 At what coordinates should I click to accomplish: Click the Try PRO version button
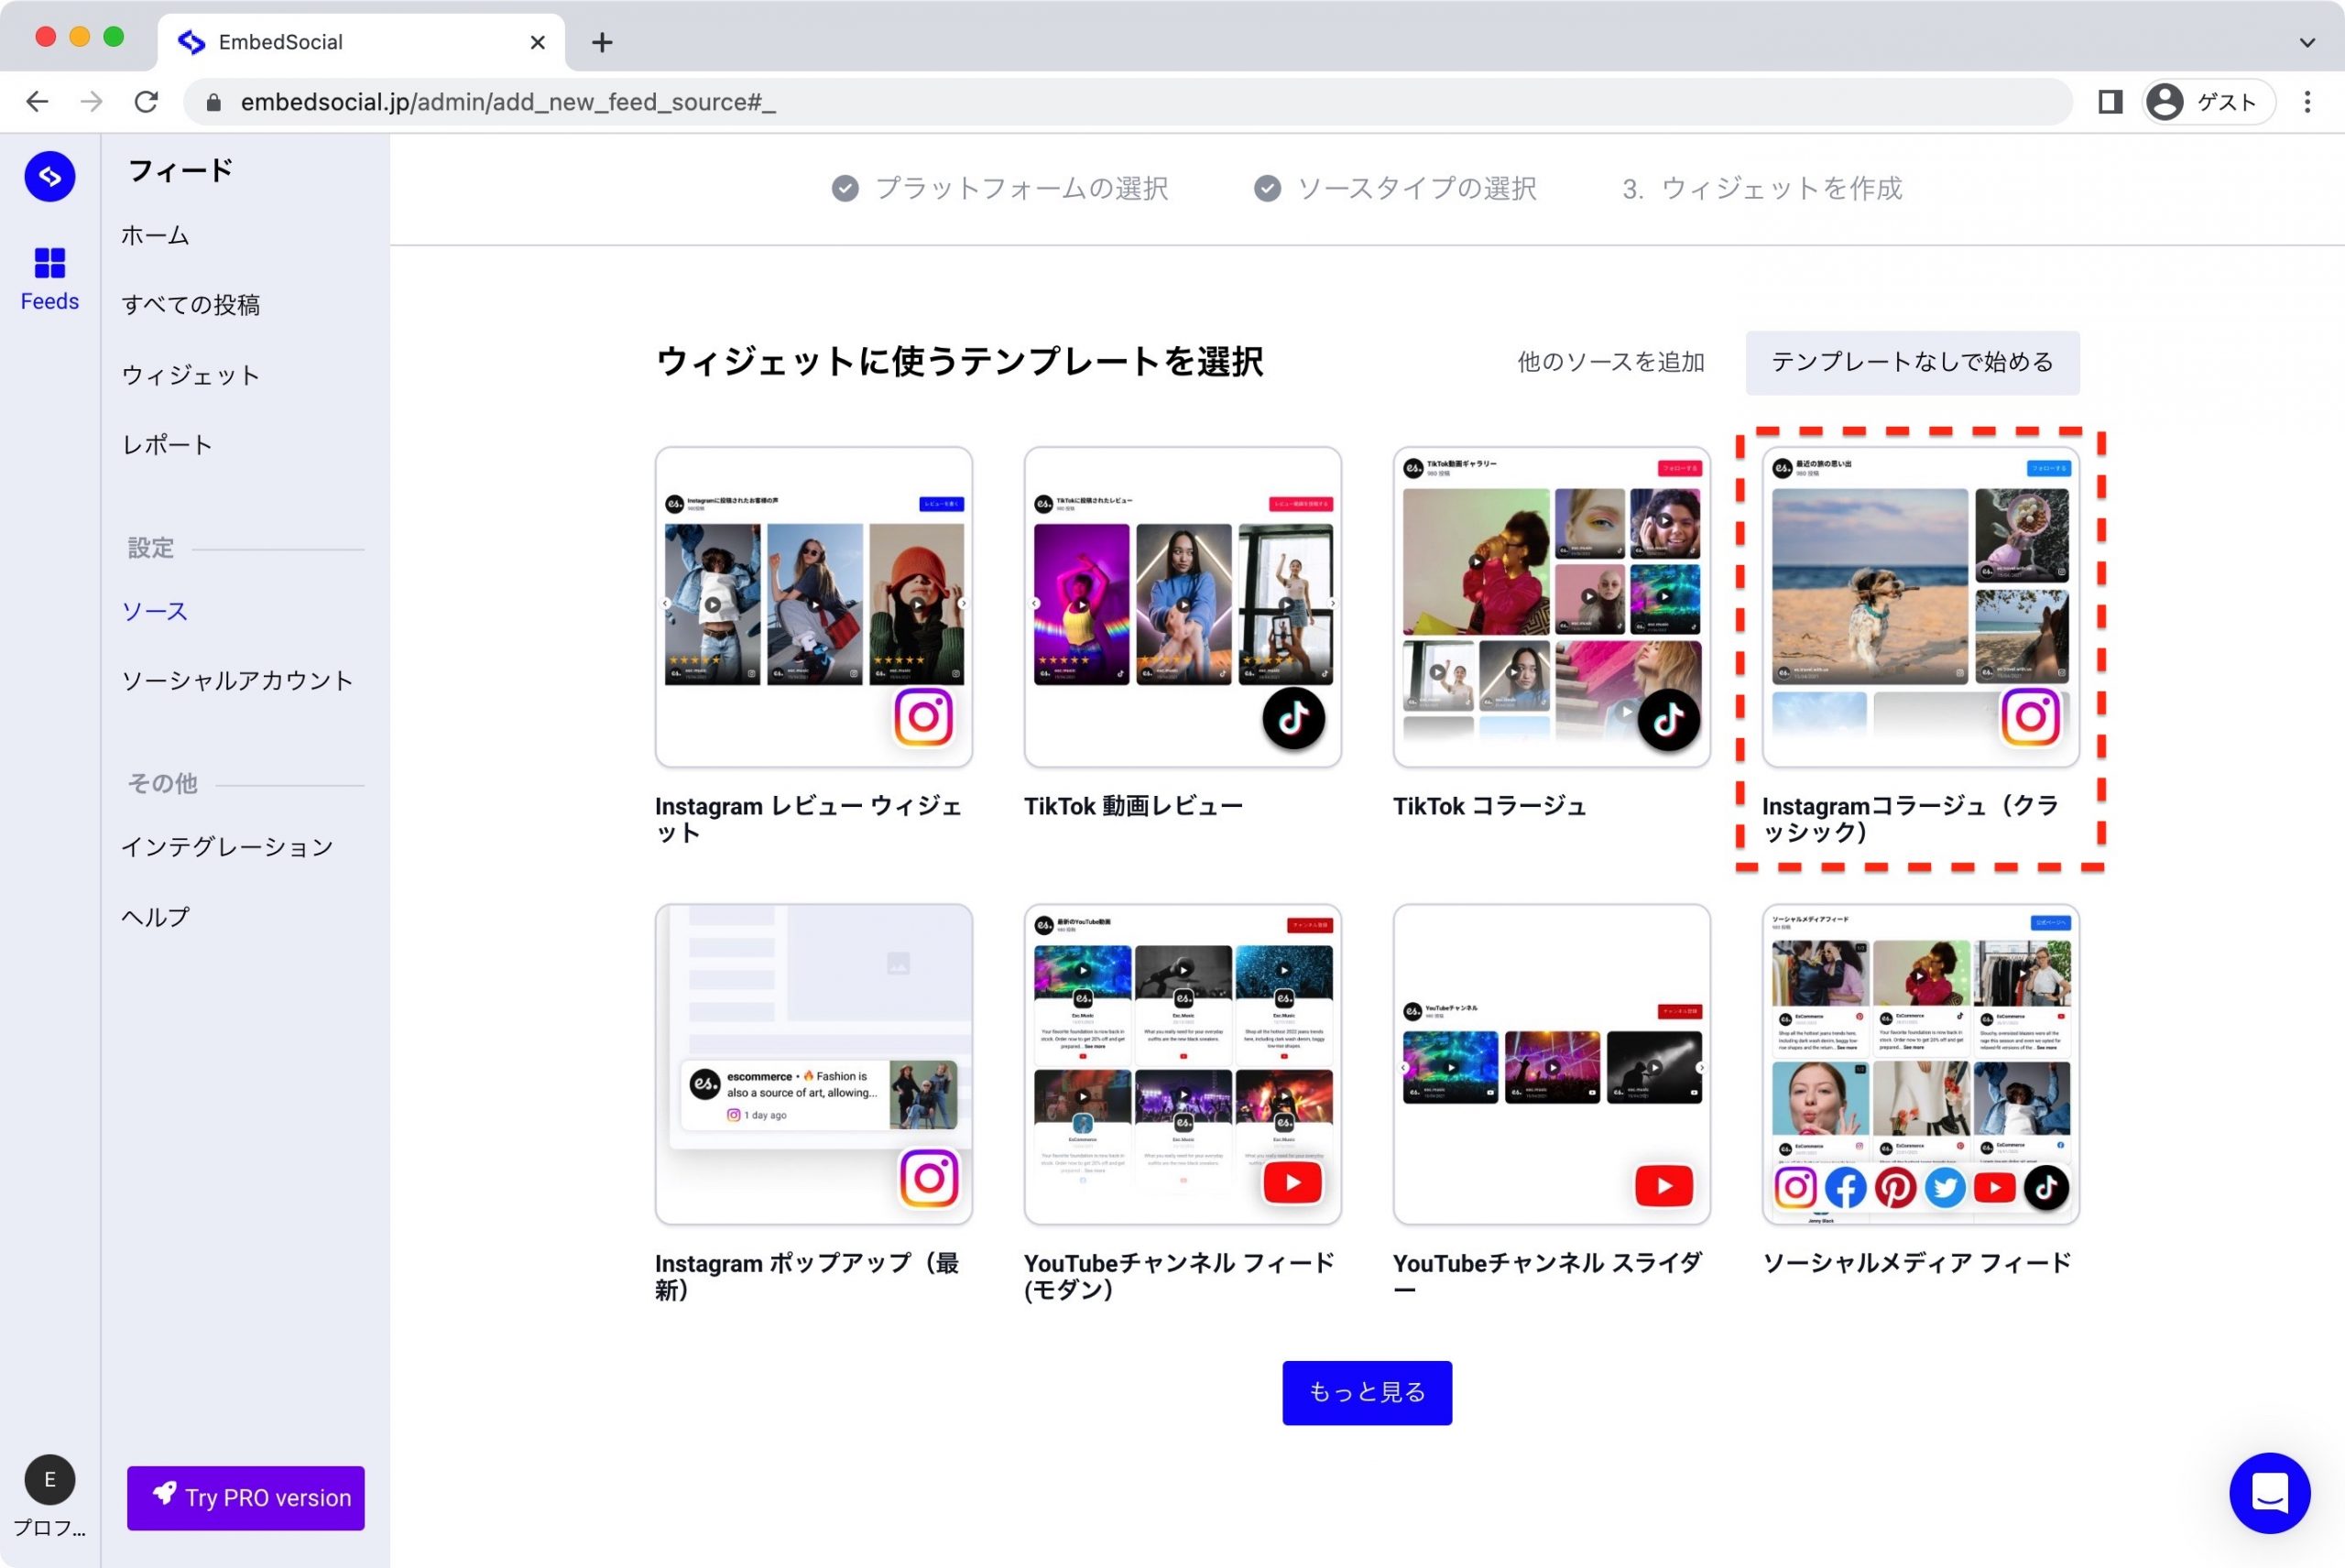245,1497
